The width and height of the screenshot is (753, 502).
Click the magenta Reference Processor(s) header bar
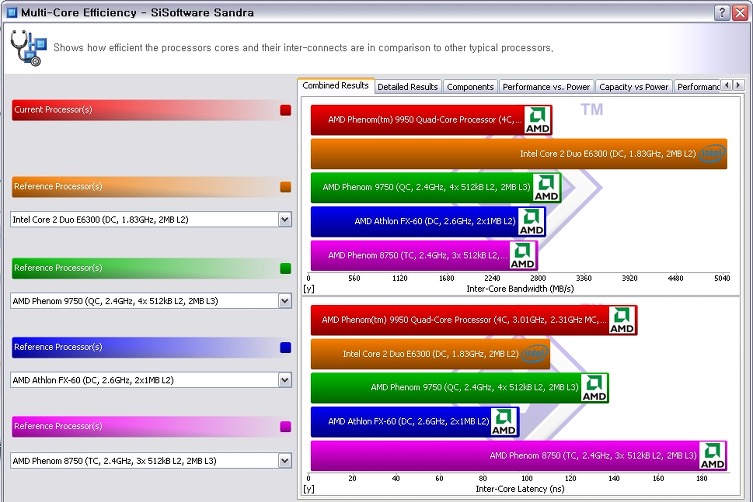[x=151, y=427]
